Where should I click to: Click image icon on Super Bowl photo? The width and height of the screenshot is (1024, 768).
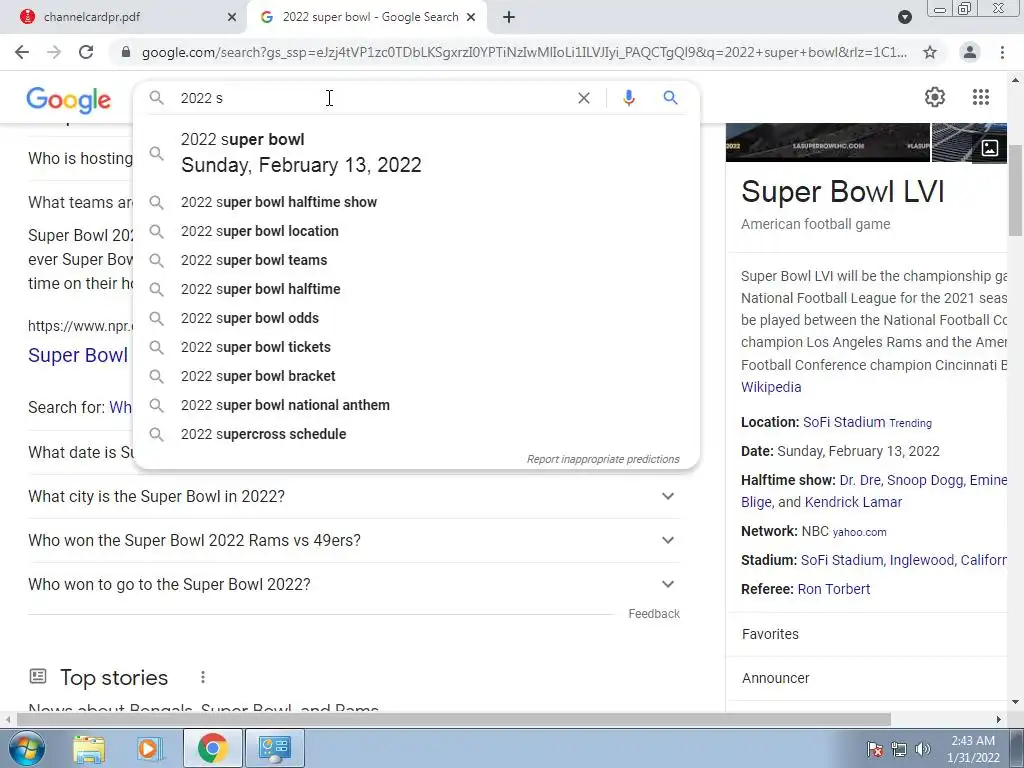(x=989, y=148)
